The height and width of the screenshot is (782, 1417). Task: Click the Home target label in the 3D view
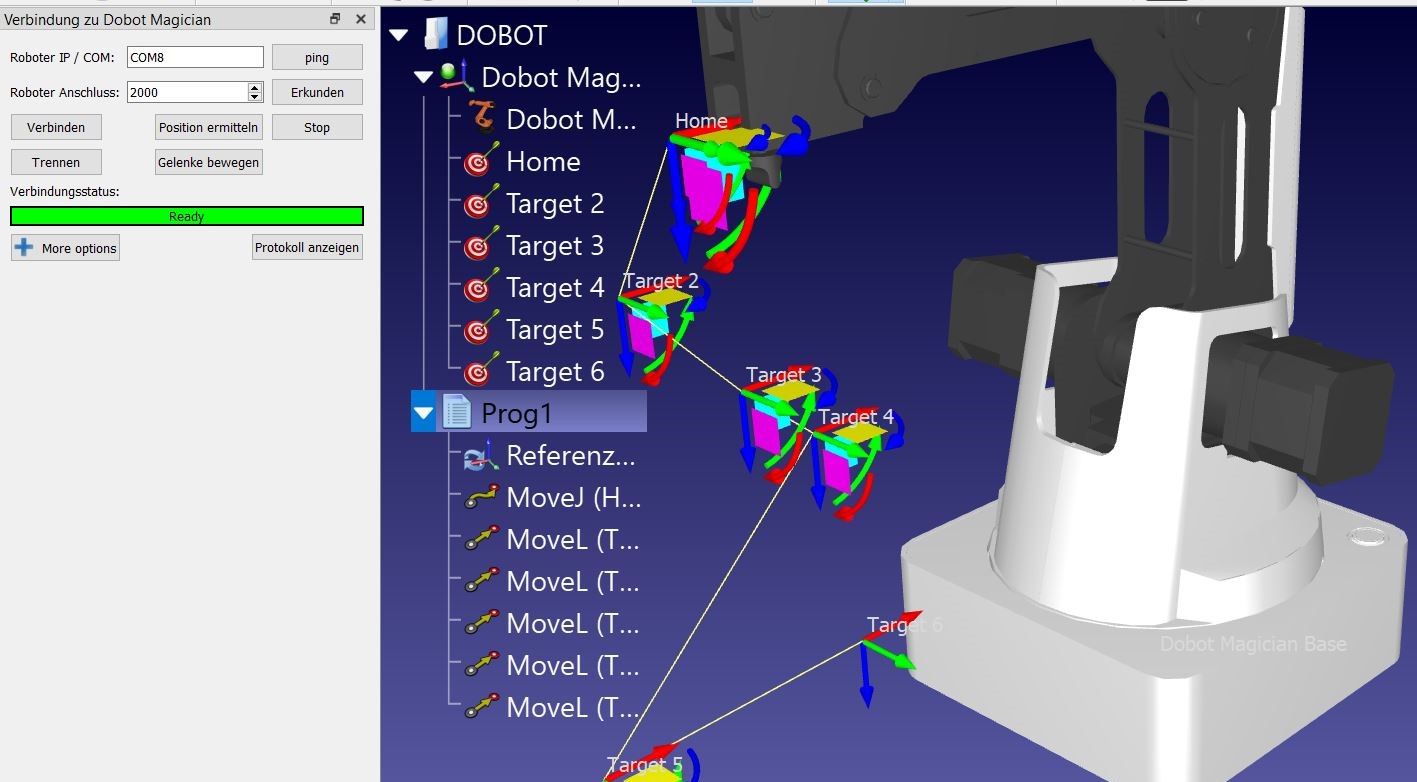tap(701, 121)
